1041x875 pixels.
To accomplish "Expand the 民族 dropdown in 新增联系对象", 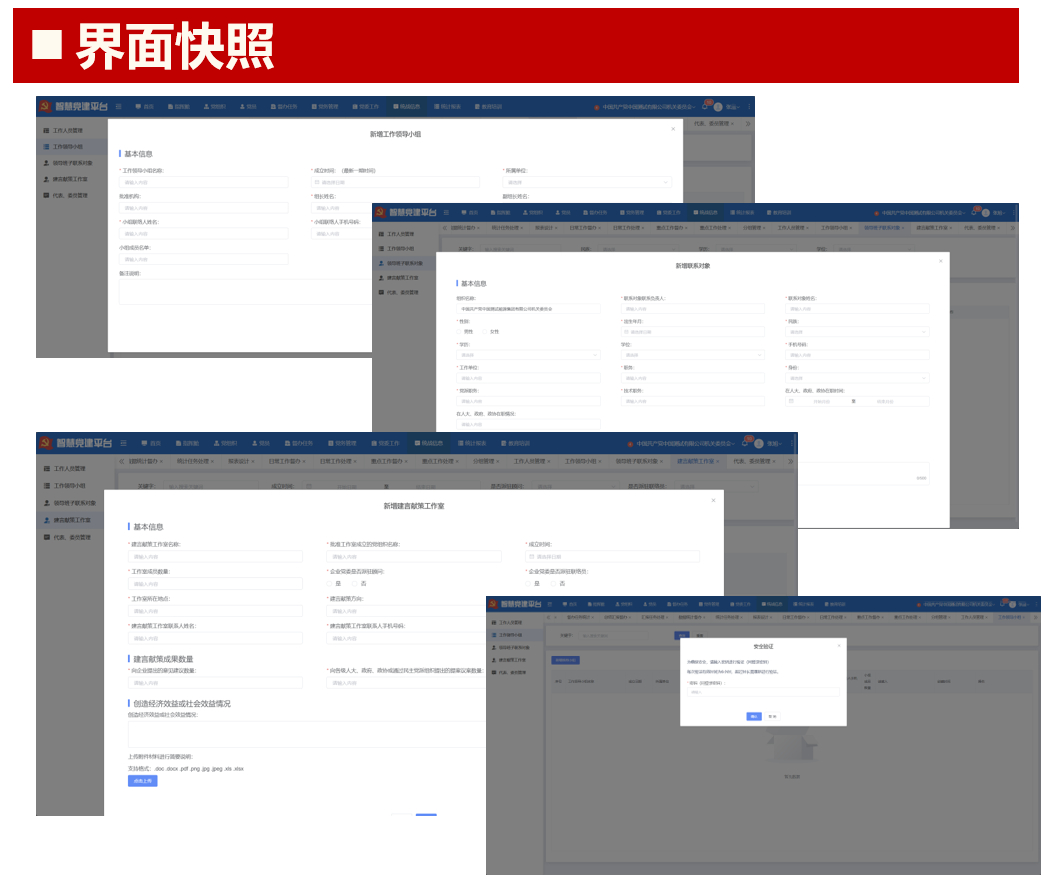I will (857, 332).
